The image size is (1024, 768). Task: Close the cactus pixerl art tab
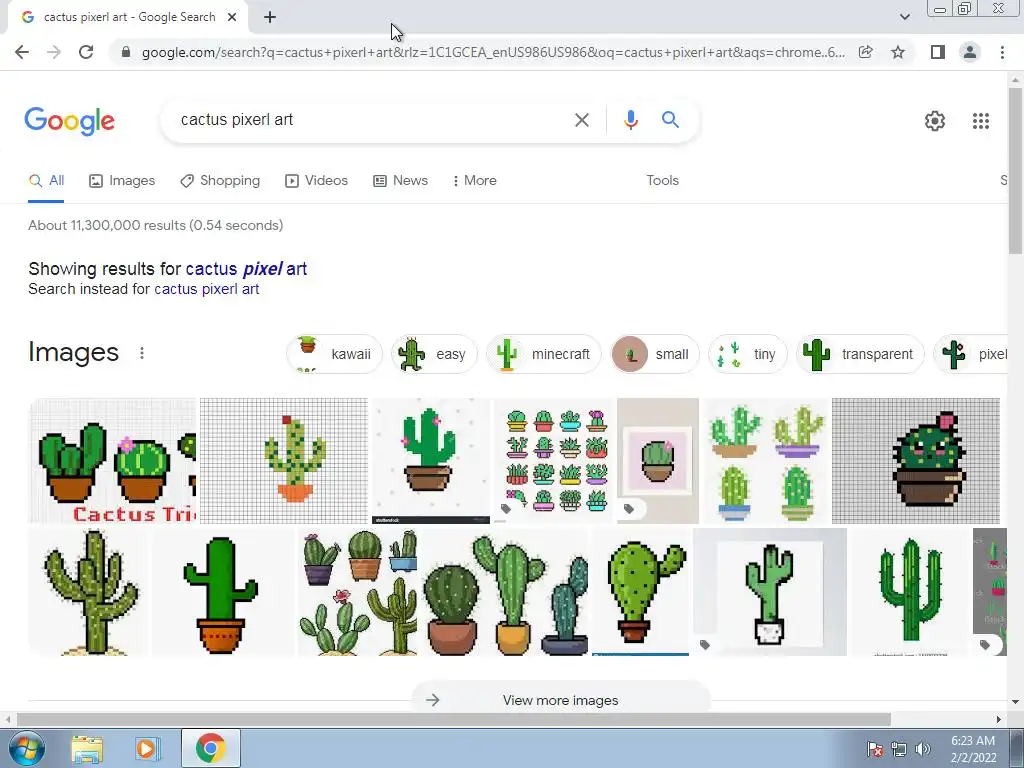point(232,17)
